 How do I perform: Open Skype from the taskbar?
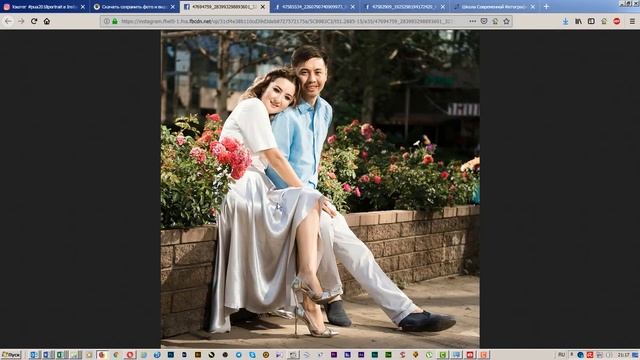(x=252, y=355)
